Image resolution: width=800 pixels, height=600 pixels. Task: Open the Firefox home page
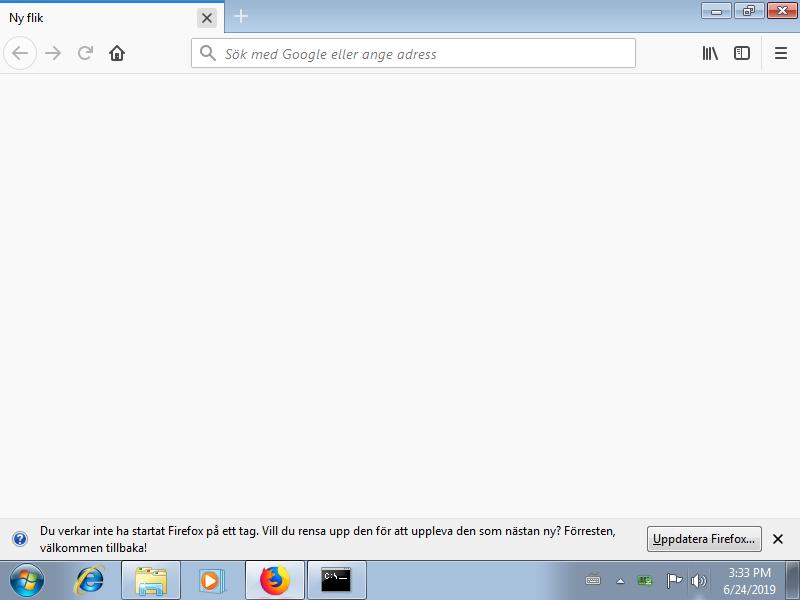tap(117, 53)
